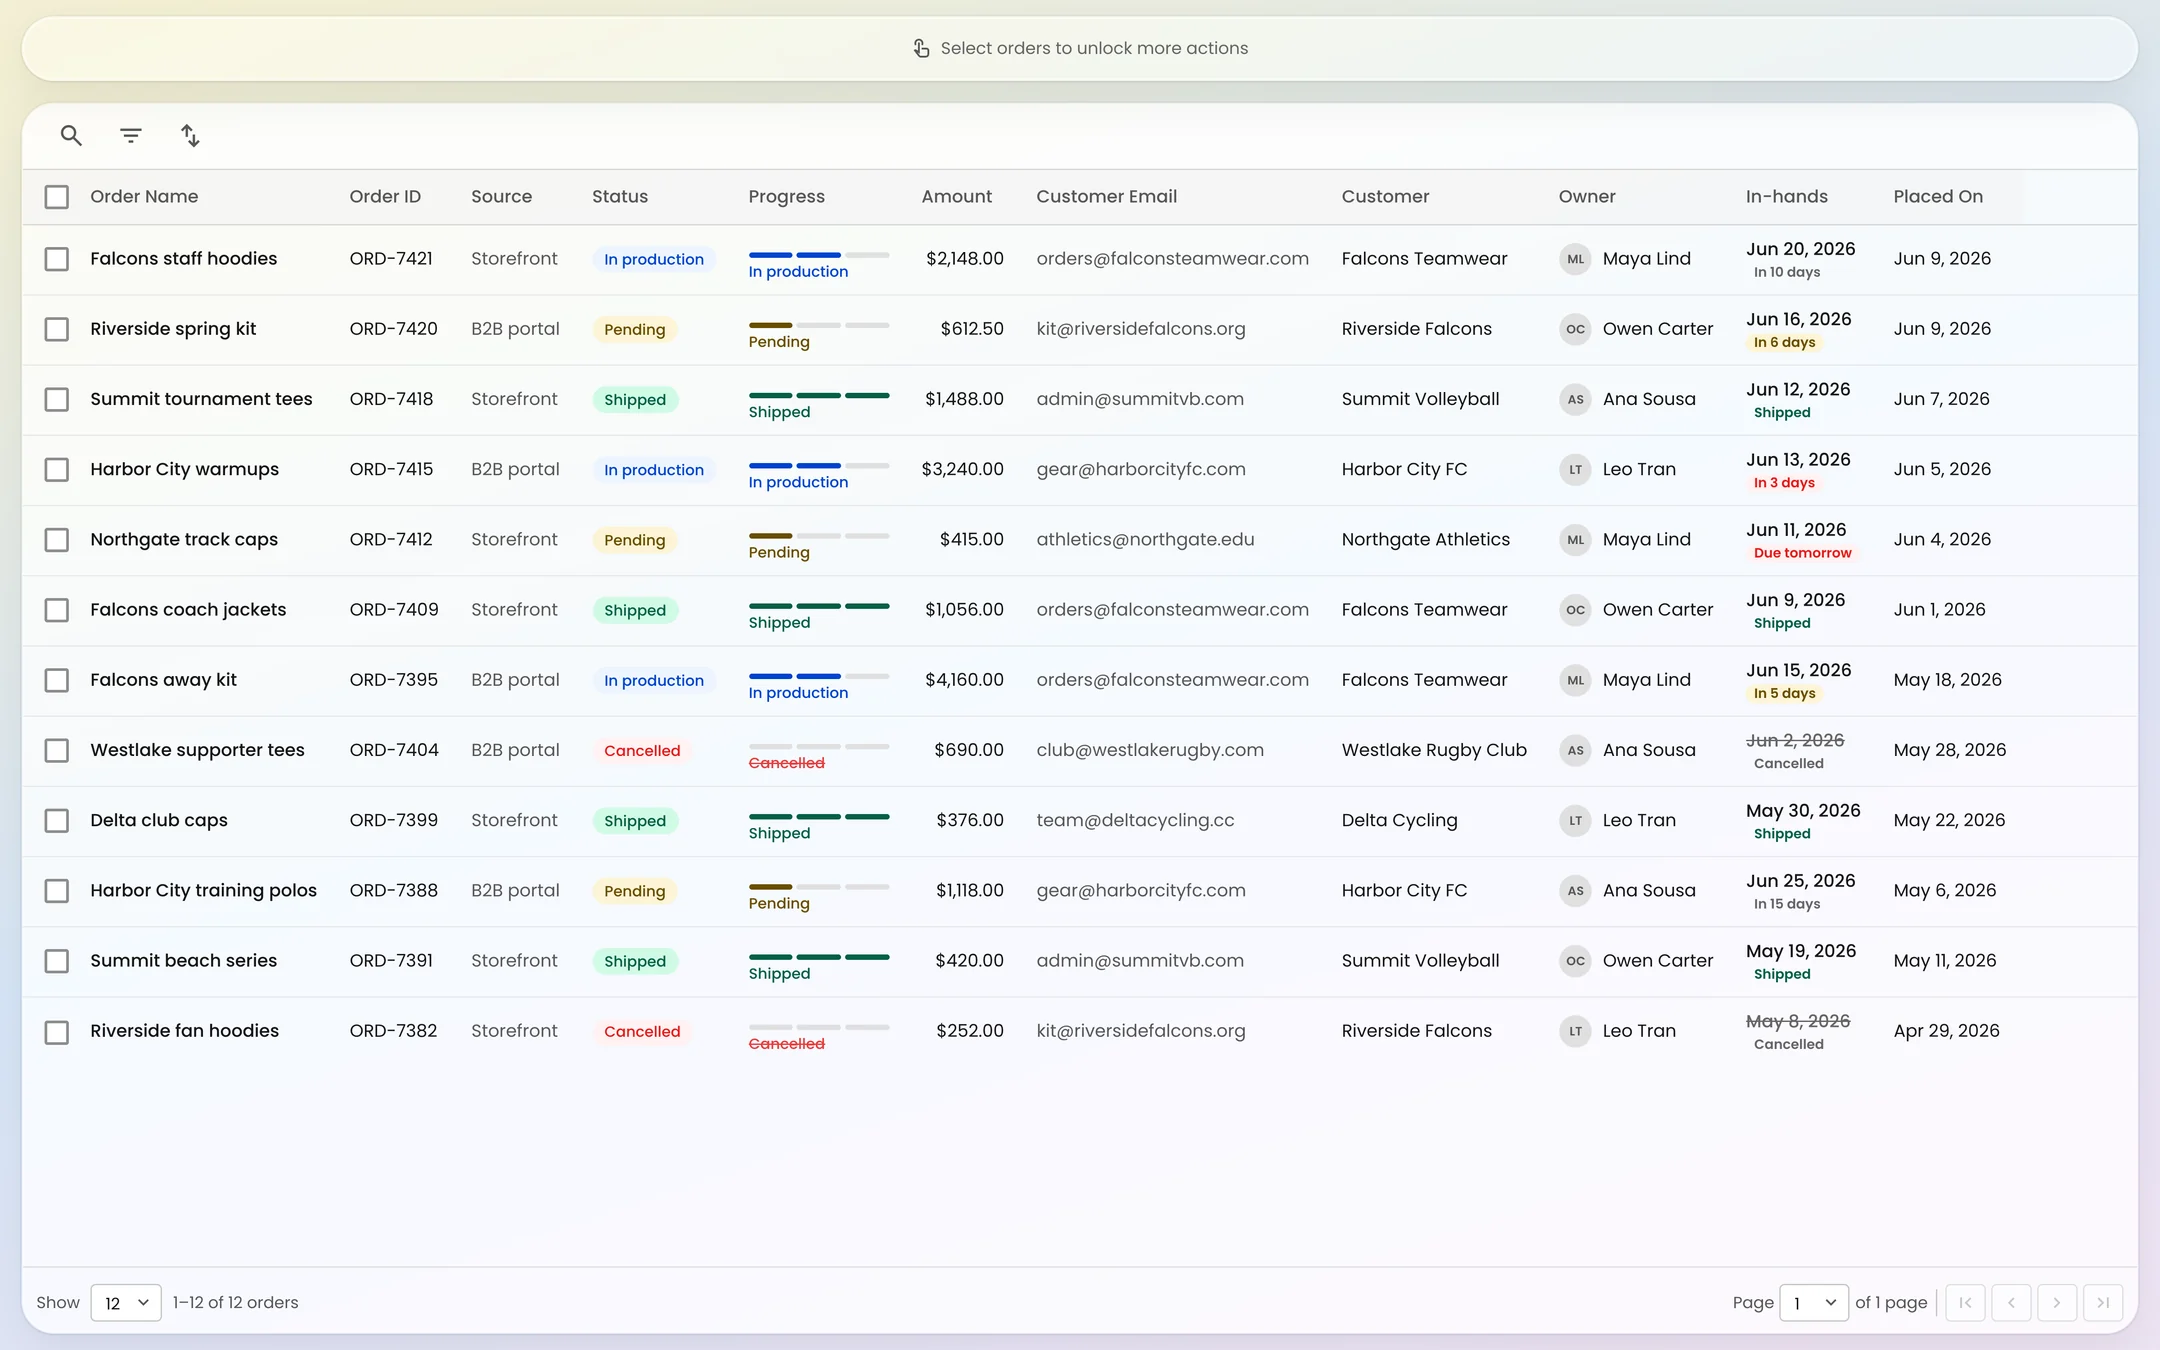Click progress bar of Falcons away kit
2160x1350 pixels.
tap(819, 677)
